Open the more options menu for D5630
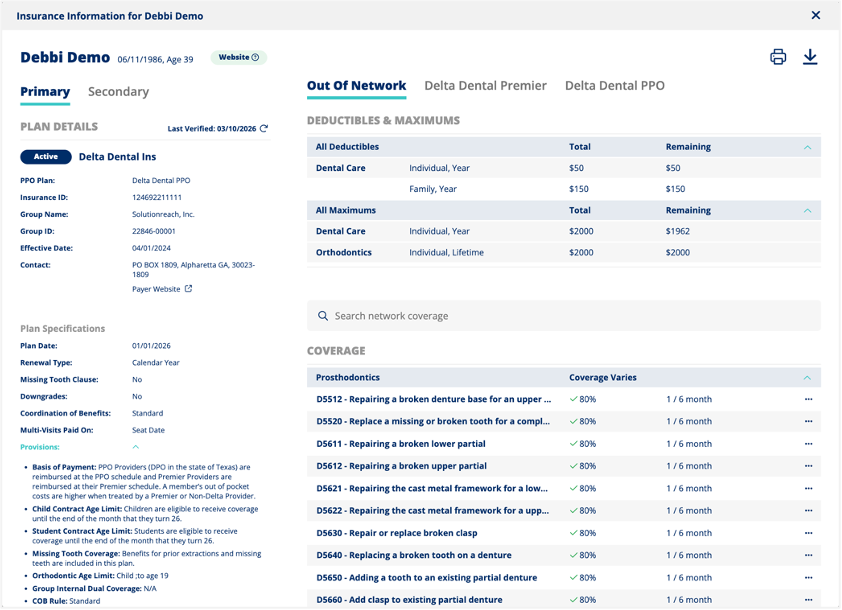The width and height of the screenshot is (842, 610). pyautogui.click(x=809, y=533)
